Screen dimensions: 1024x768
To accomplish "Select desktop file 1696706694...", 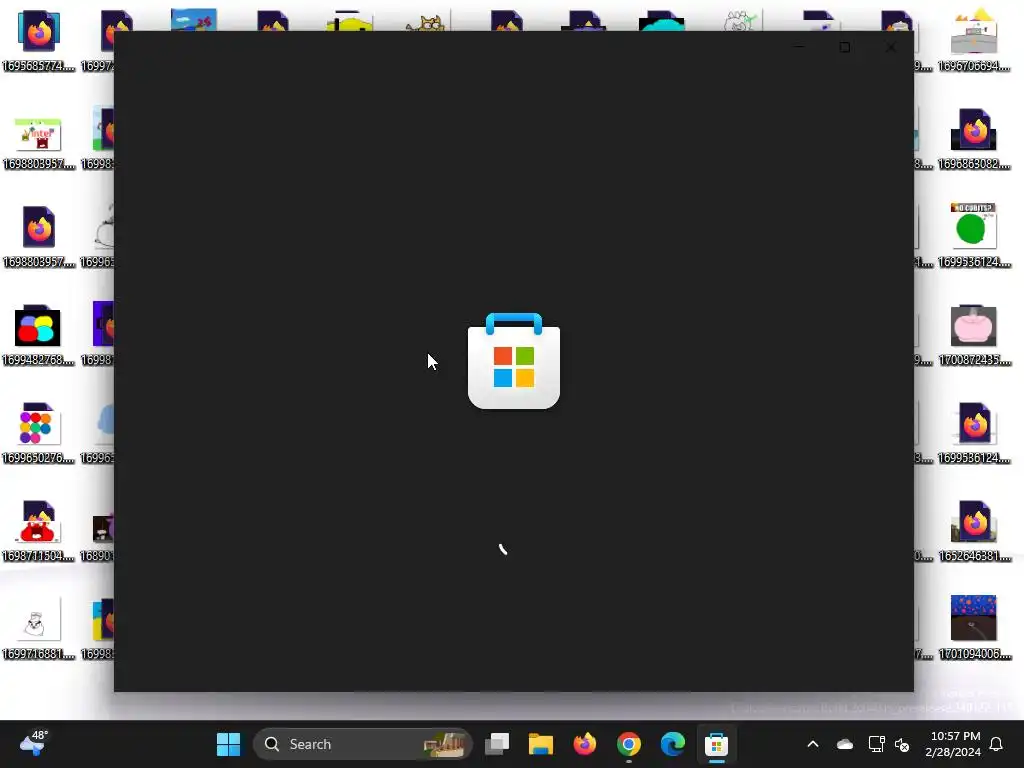I will coord(974,40).
